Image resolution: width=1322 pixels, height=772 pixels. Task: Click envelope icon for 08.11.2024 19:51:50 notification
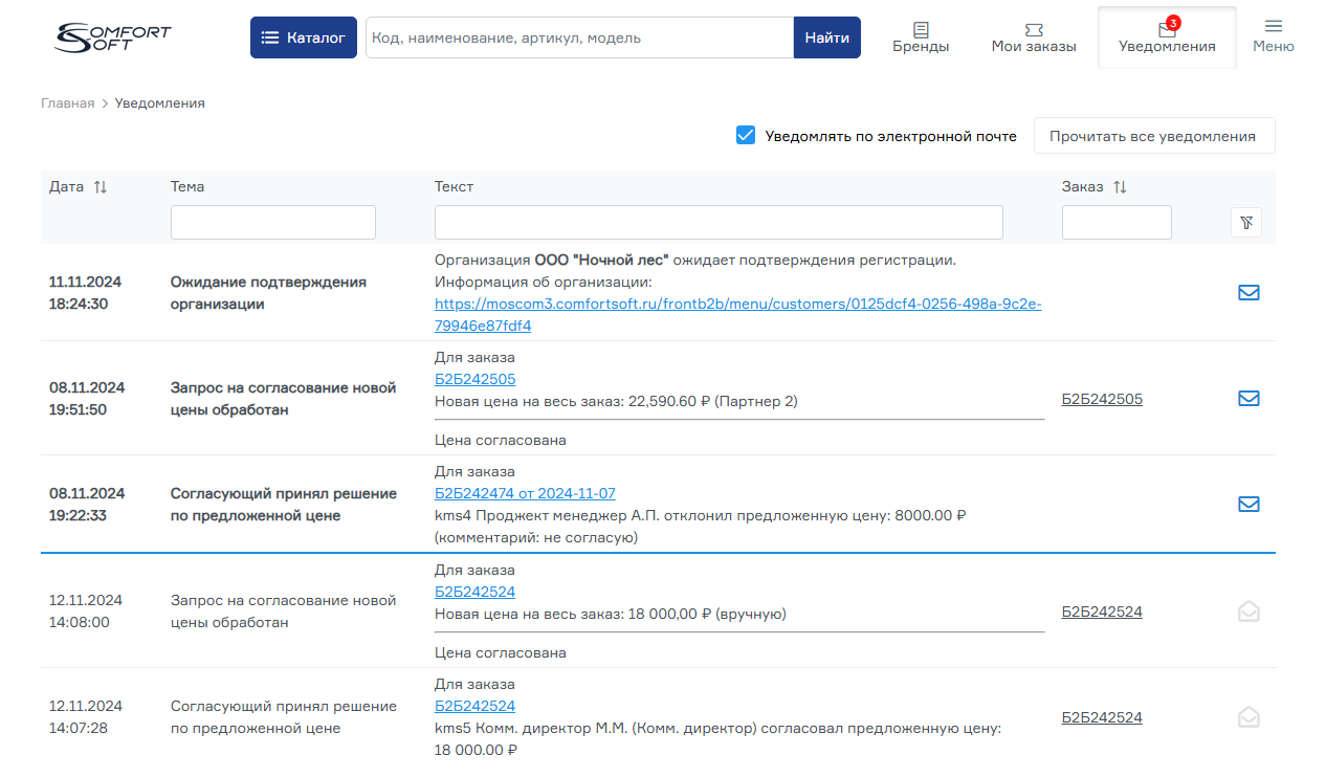point(1248,399)
